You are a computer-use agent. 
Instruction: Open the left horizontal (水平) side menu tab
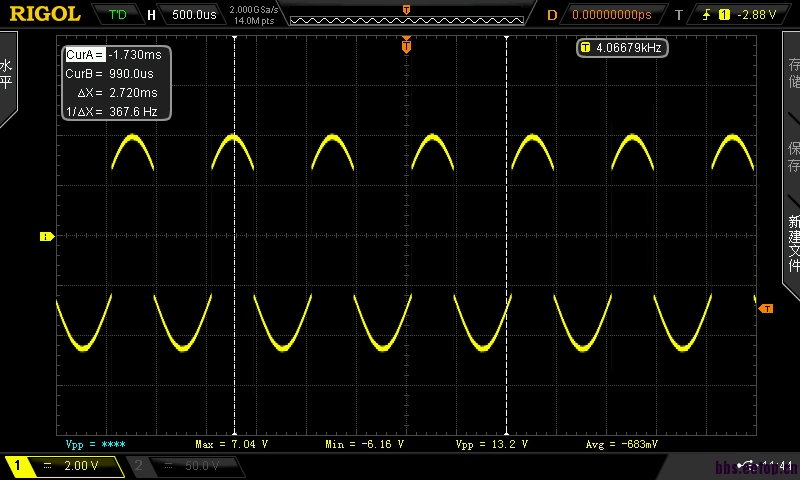click(7, 77)
